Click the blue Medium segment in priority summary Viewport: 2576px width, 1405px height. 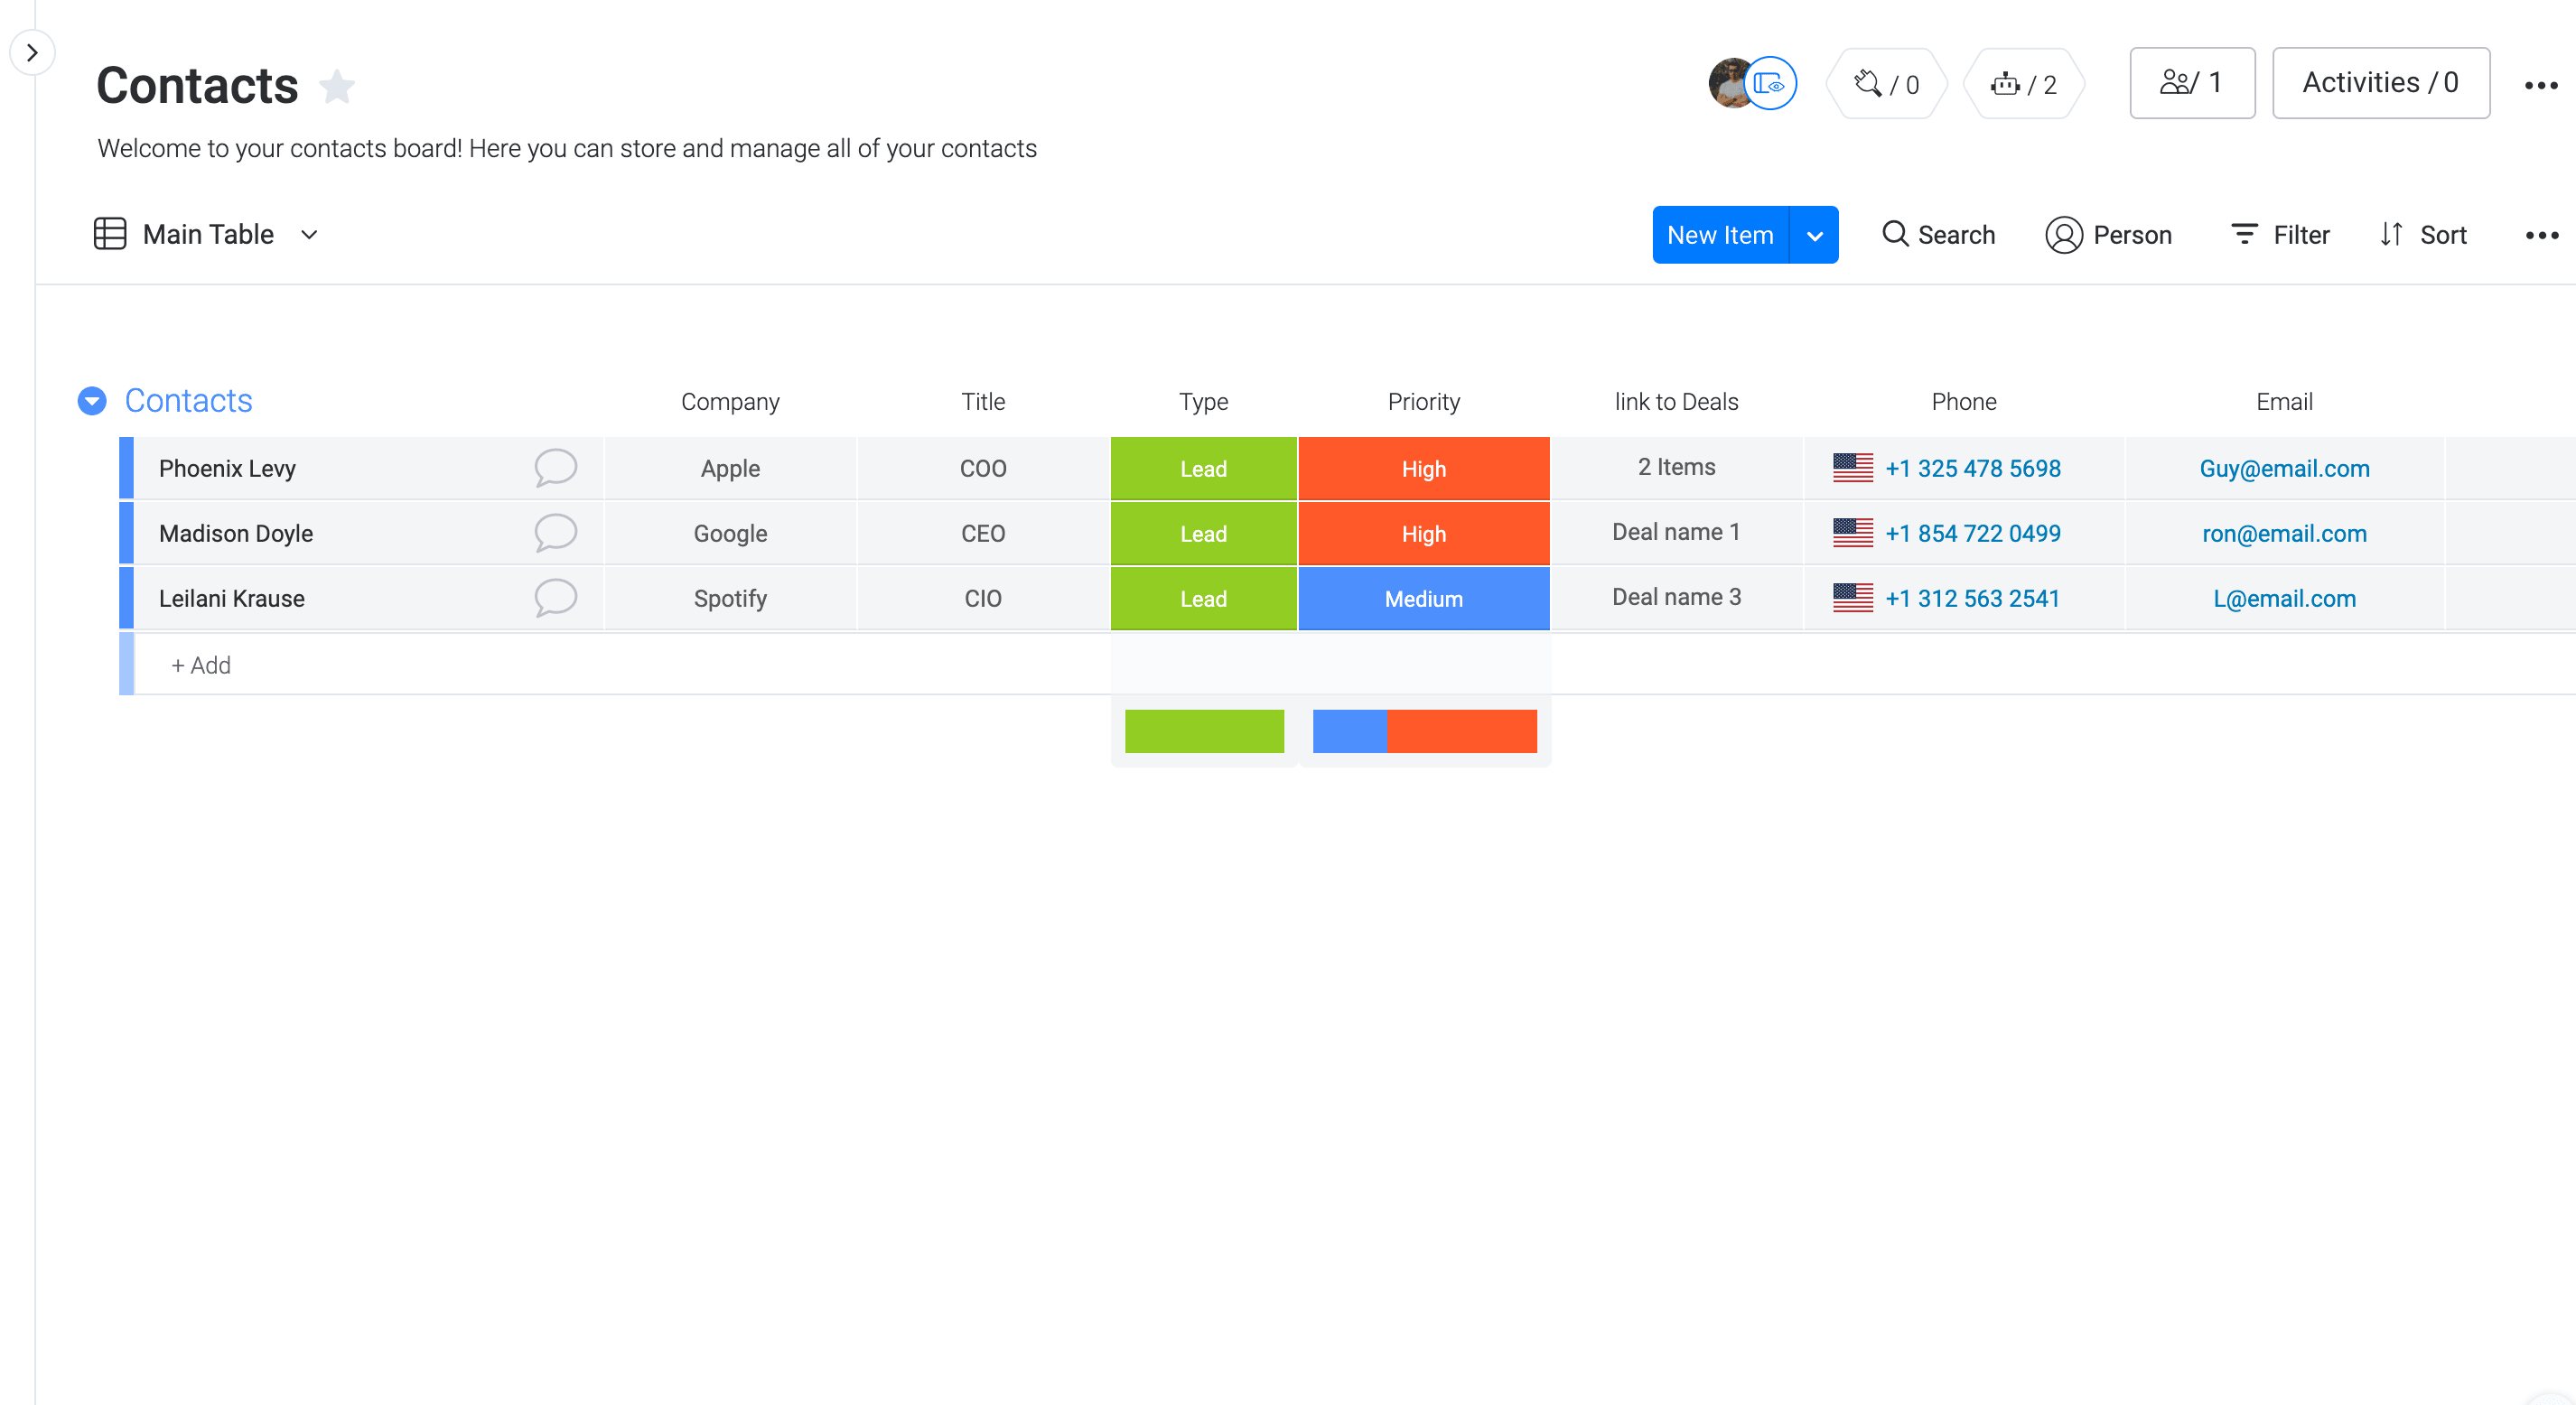[1349, 731]
